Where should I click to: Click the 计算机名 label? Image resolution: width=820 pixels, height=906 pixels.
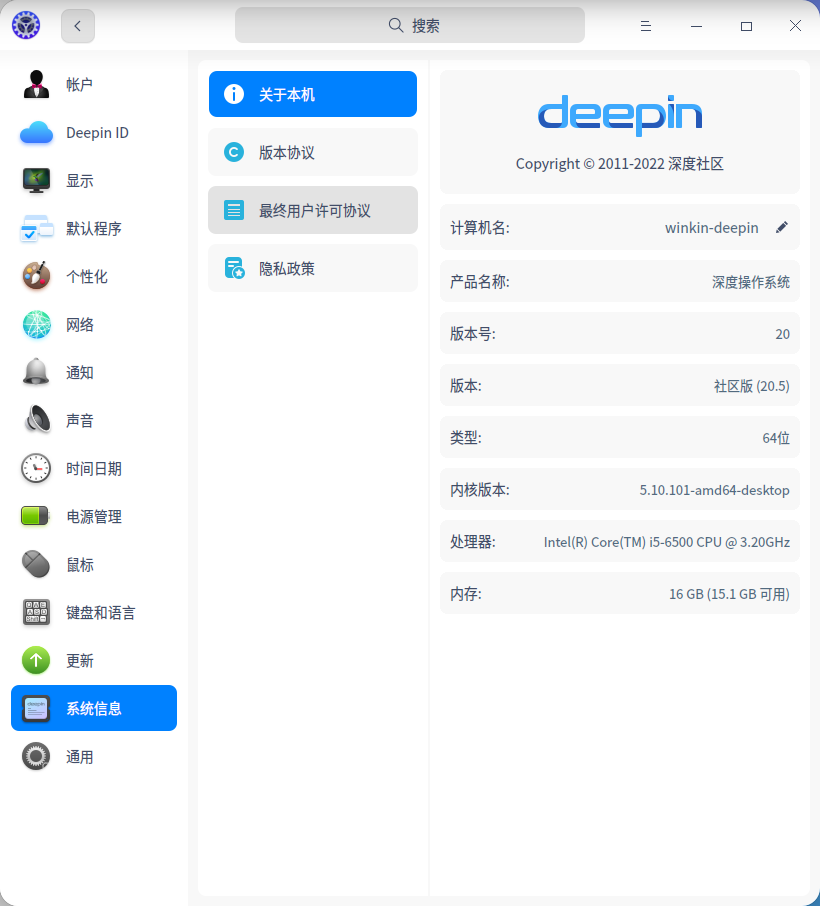point(480,228)
